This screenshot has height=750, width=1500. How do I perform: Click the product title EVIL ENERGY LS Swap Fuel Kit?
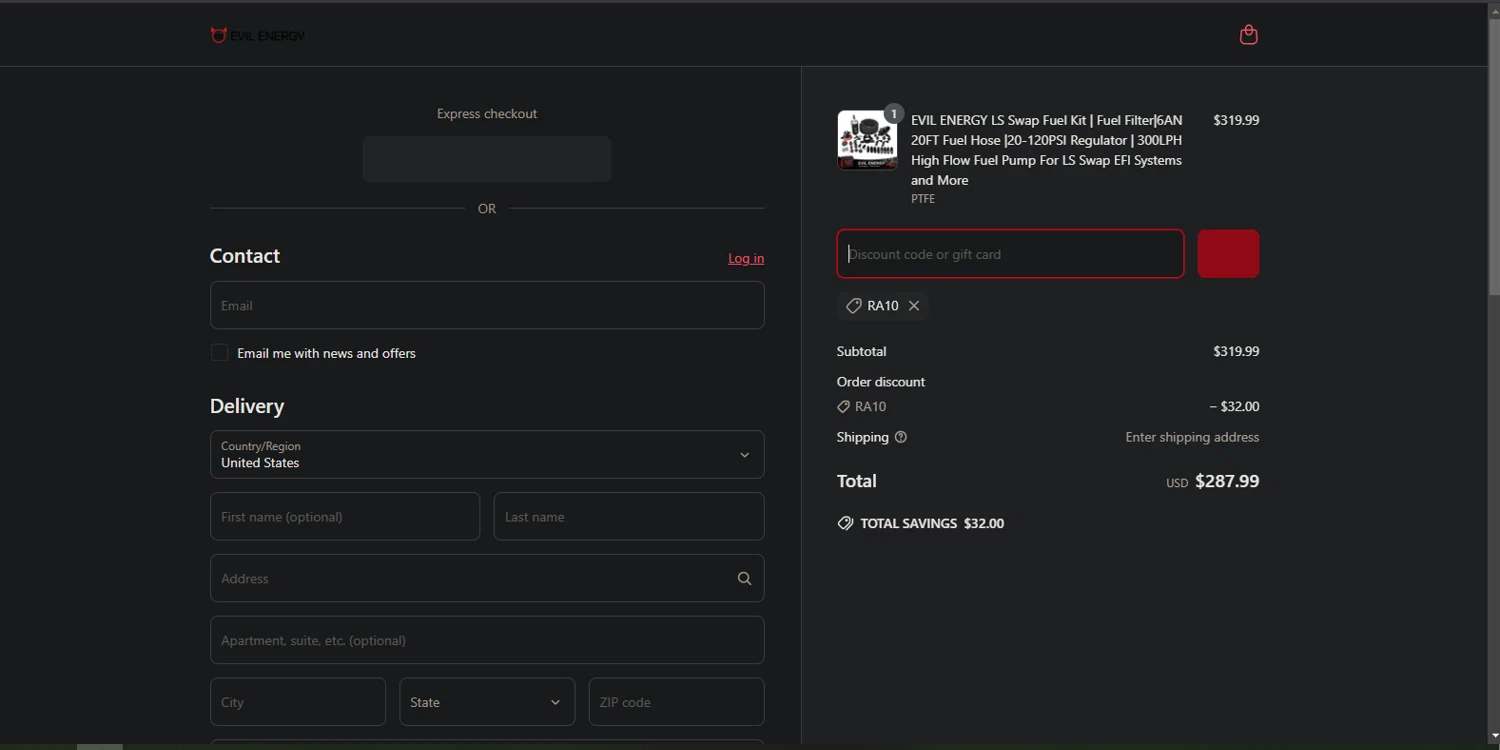tap(1046, 150)
